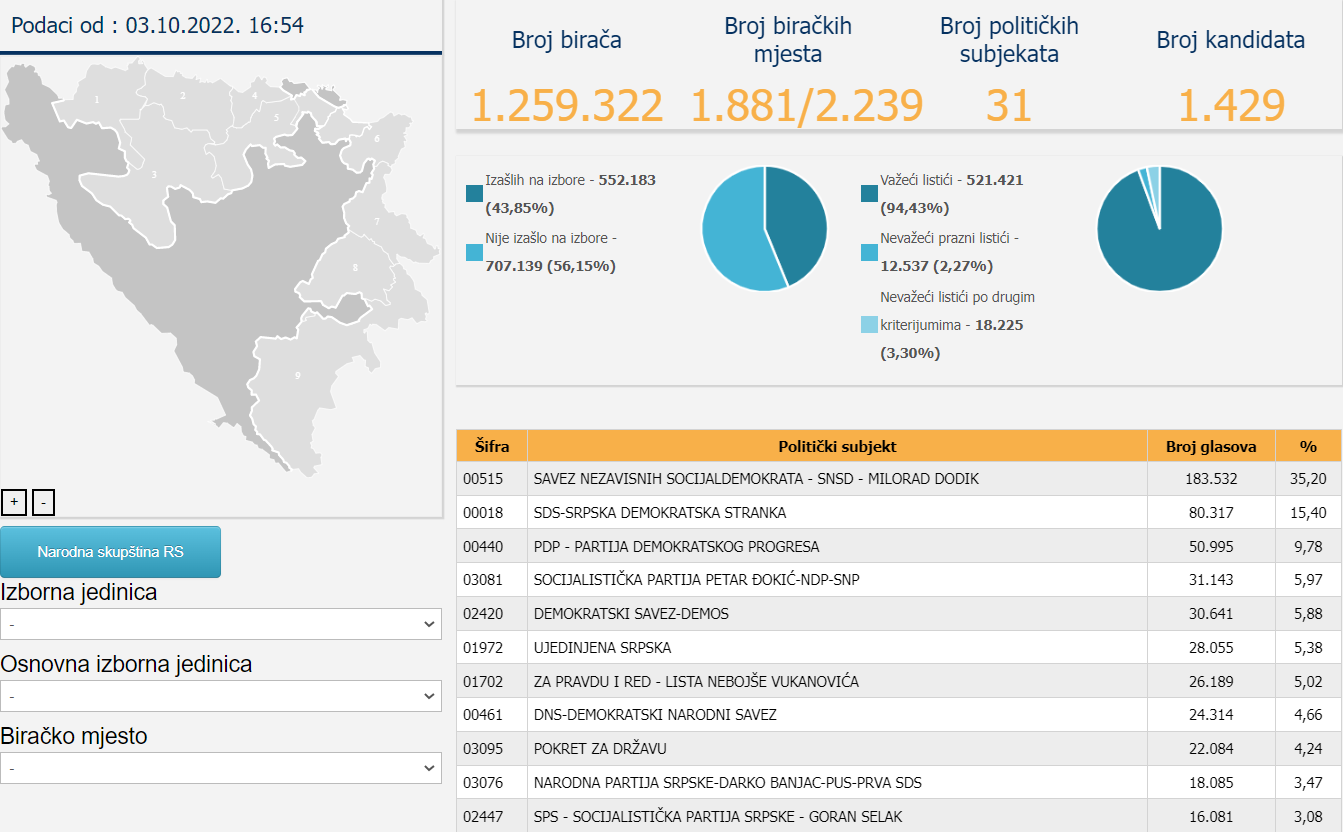Click the Broj glasova column header
Viewport: 1343px width, 832px height.
(x=1211, y=446)
